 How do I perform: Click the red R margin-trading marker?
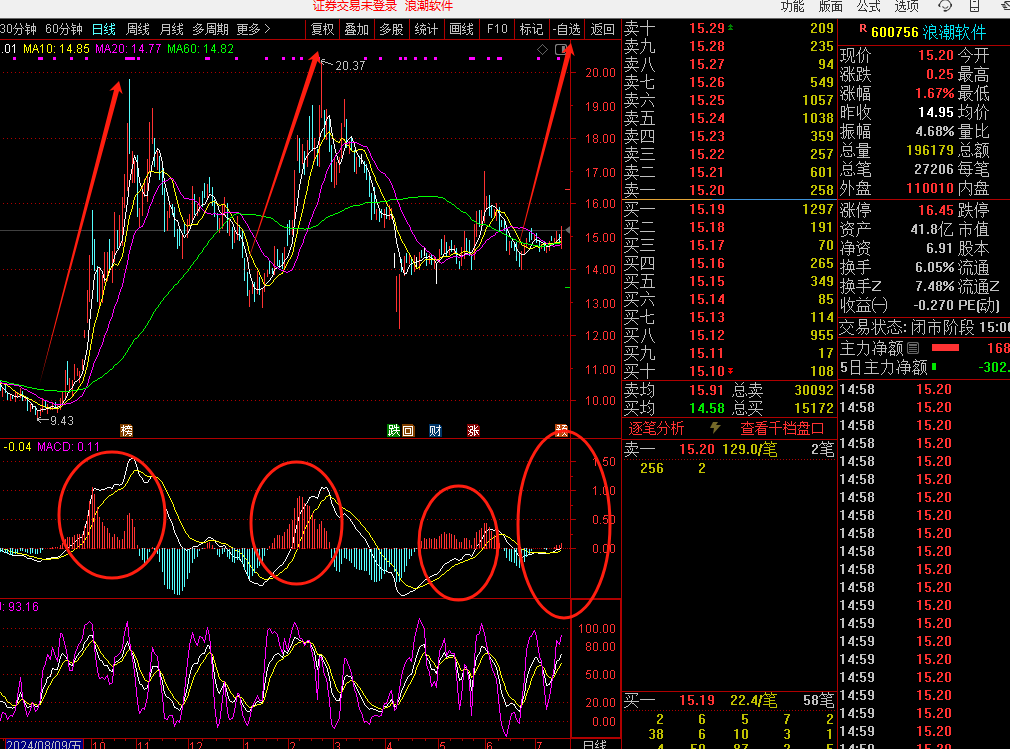pyautogui.click(x=863, y=29)
